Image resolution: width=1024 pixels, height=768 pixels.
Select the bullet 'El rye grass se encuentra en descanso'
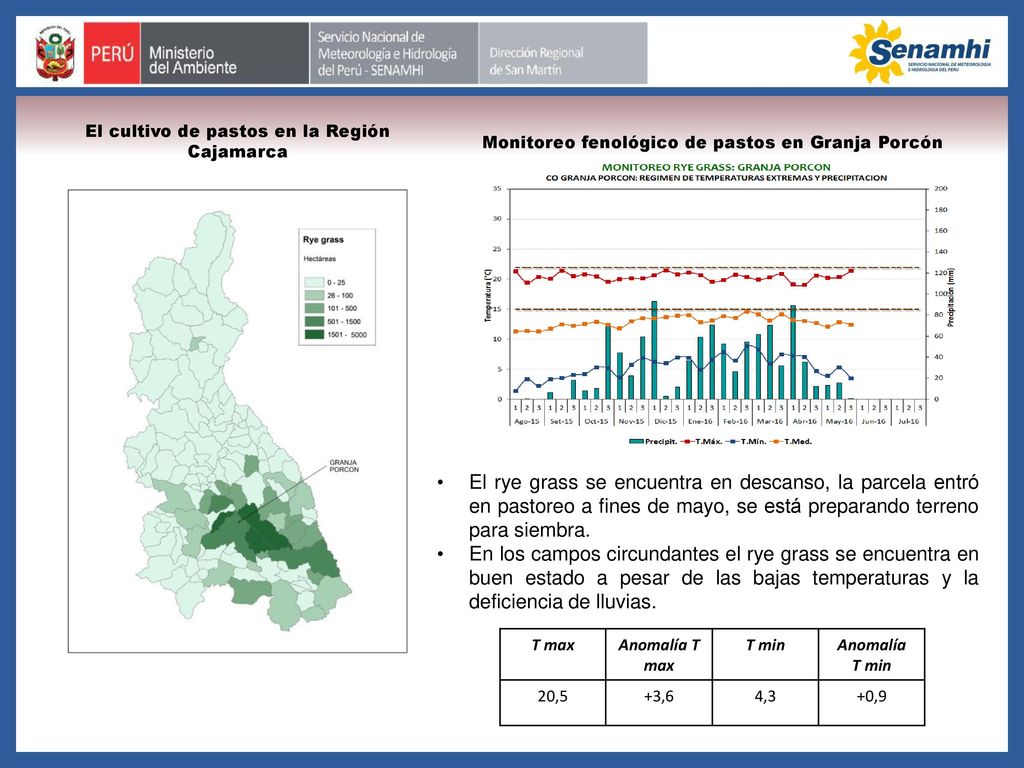pyautogui.click(x=724, y=505)
